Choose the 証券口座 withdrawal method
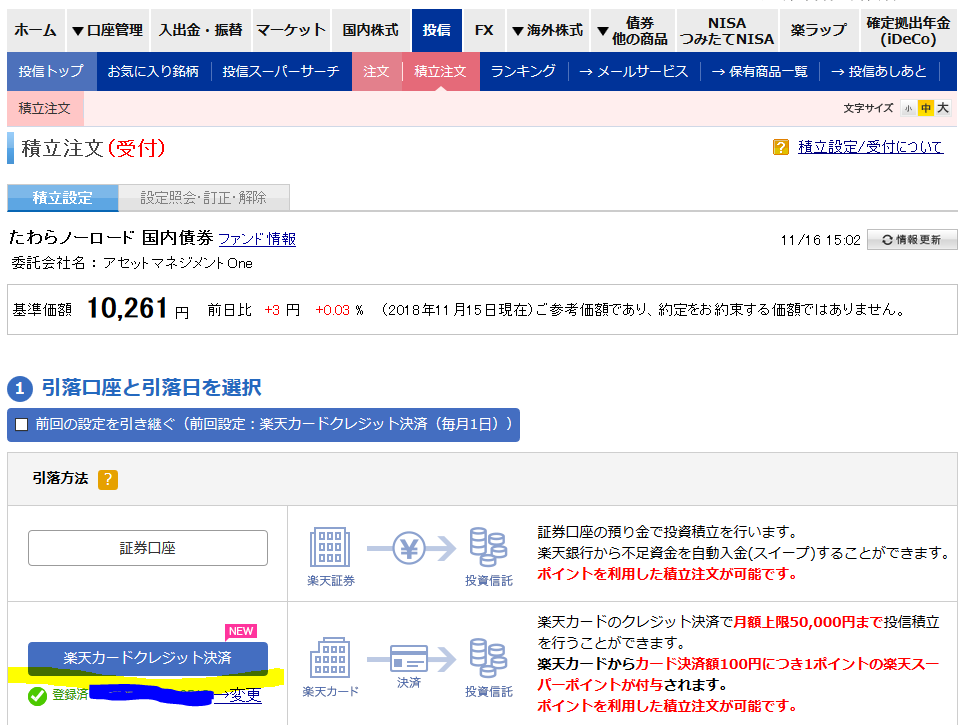This screenshot has width=959, height=725. click(148, 548)
